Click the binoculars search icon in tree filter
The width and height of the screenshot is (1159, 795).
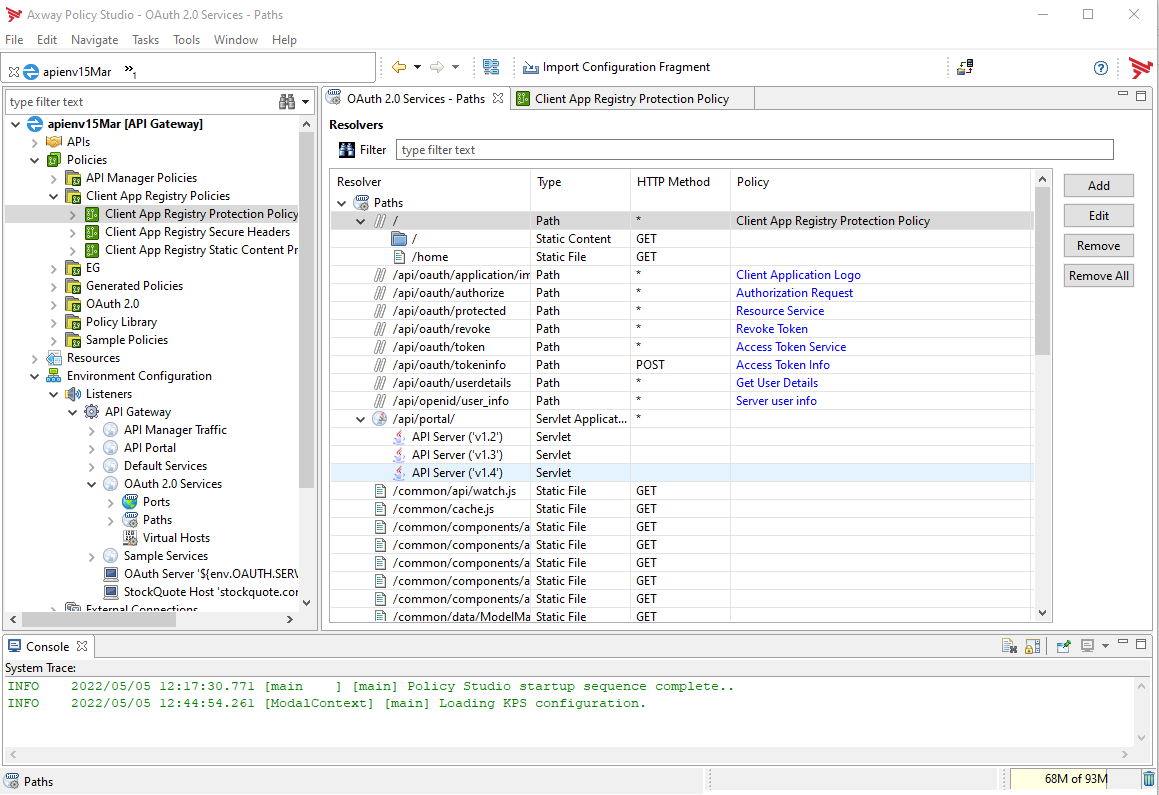point(287,102)
